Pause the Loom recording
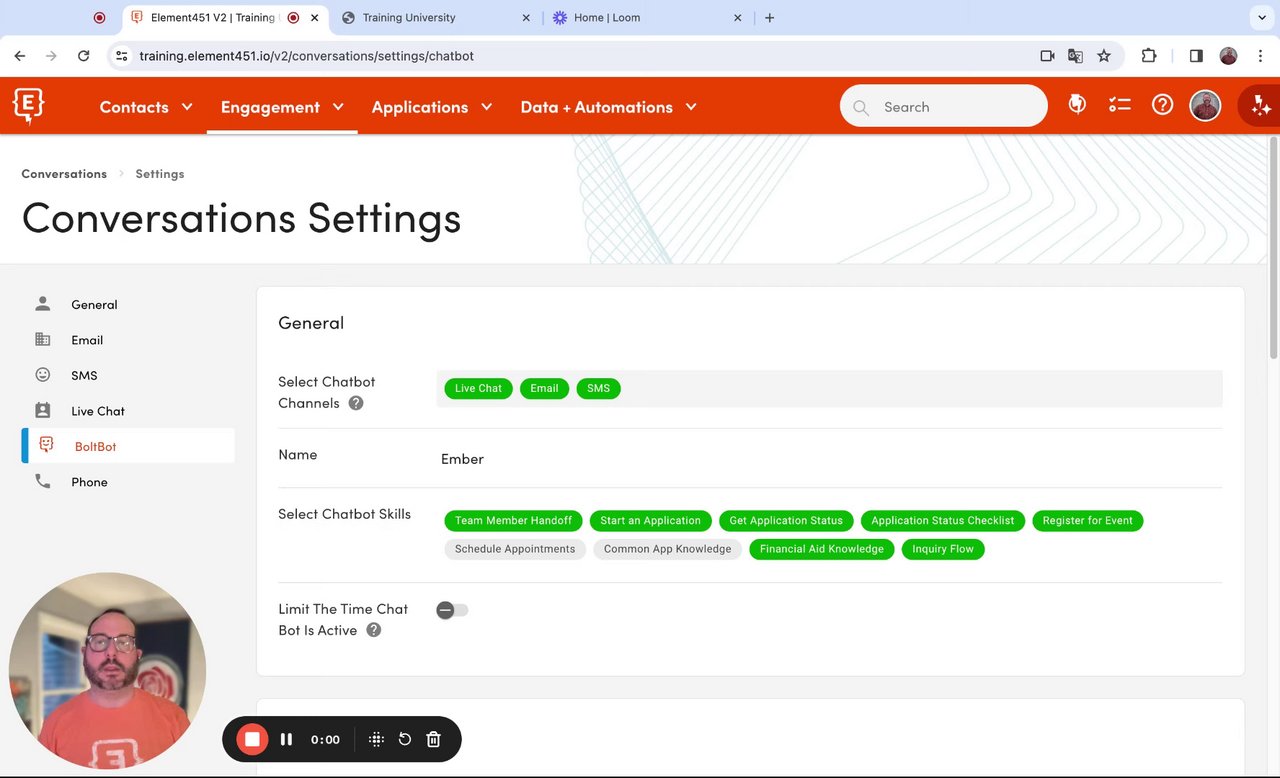 click(286, 739)
